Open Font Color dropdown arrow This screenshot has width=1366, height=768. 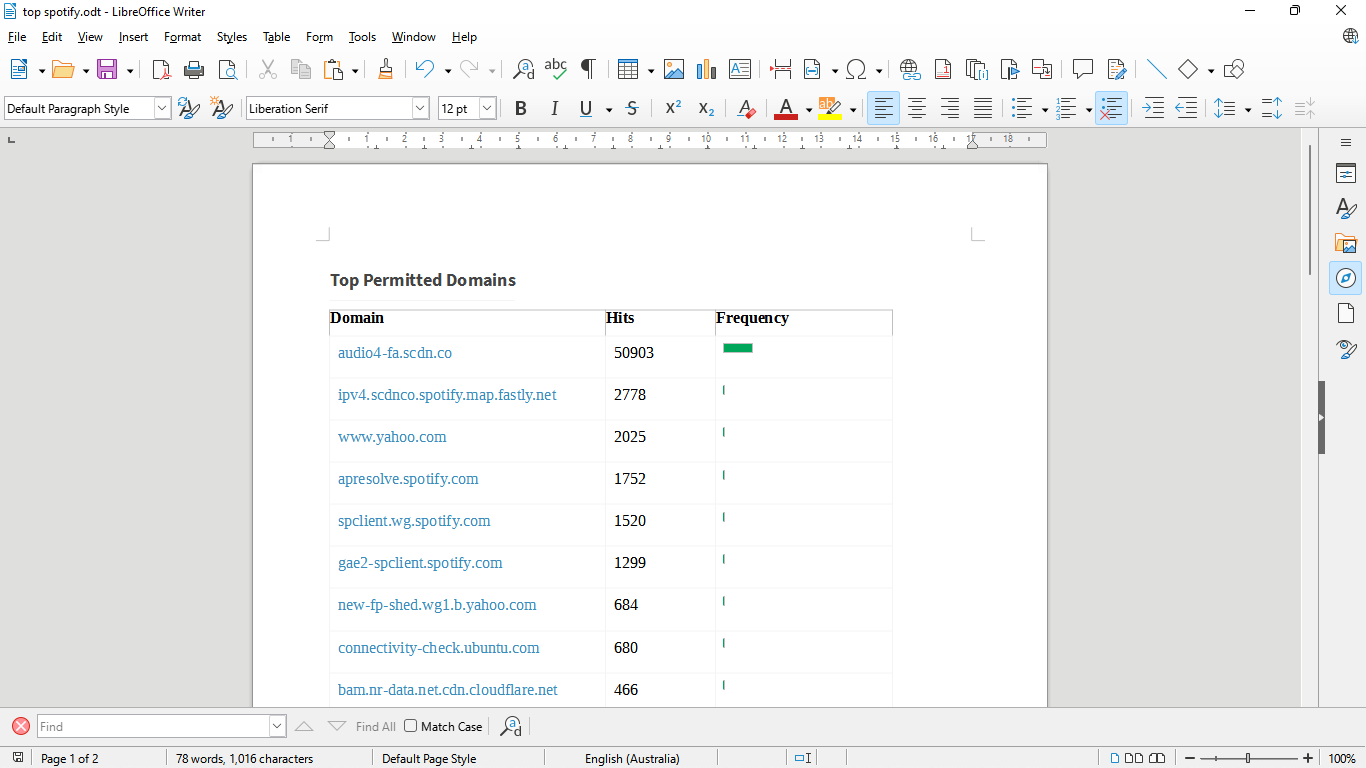808,109
